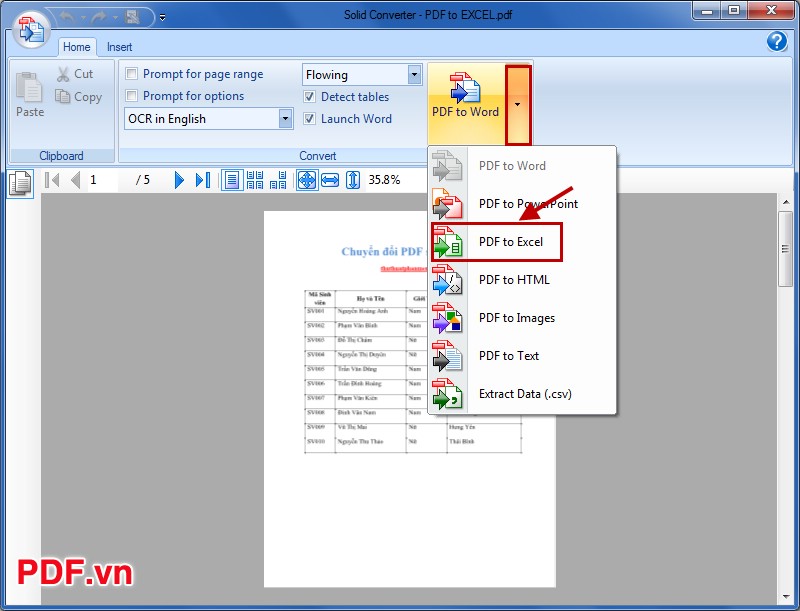Switch to the Home ribbon tab
Viewport: 800px width, 611px height.
pos(77,47)
